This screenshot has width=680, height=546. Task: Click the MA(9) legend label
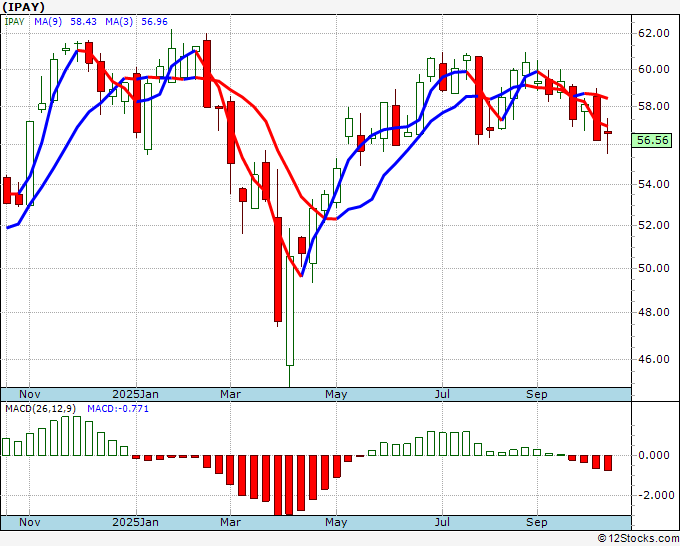(x=48, y=22)
